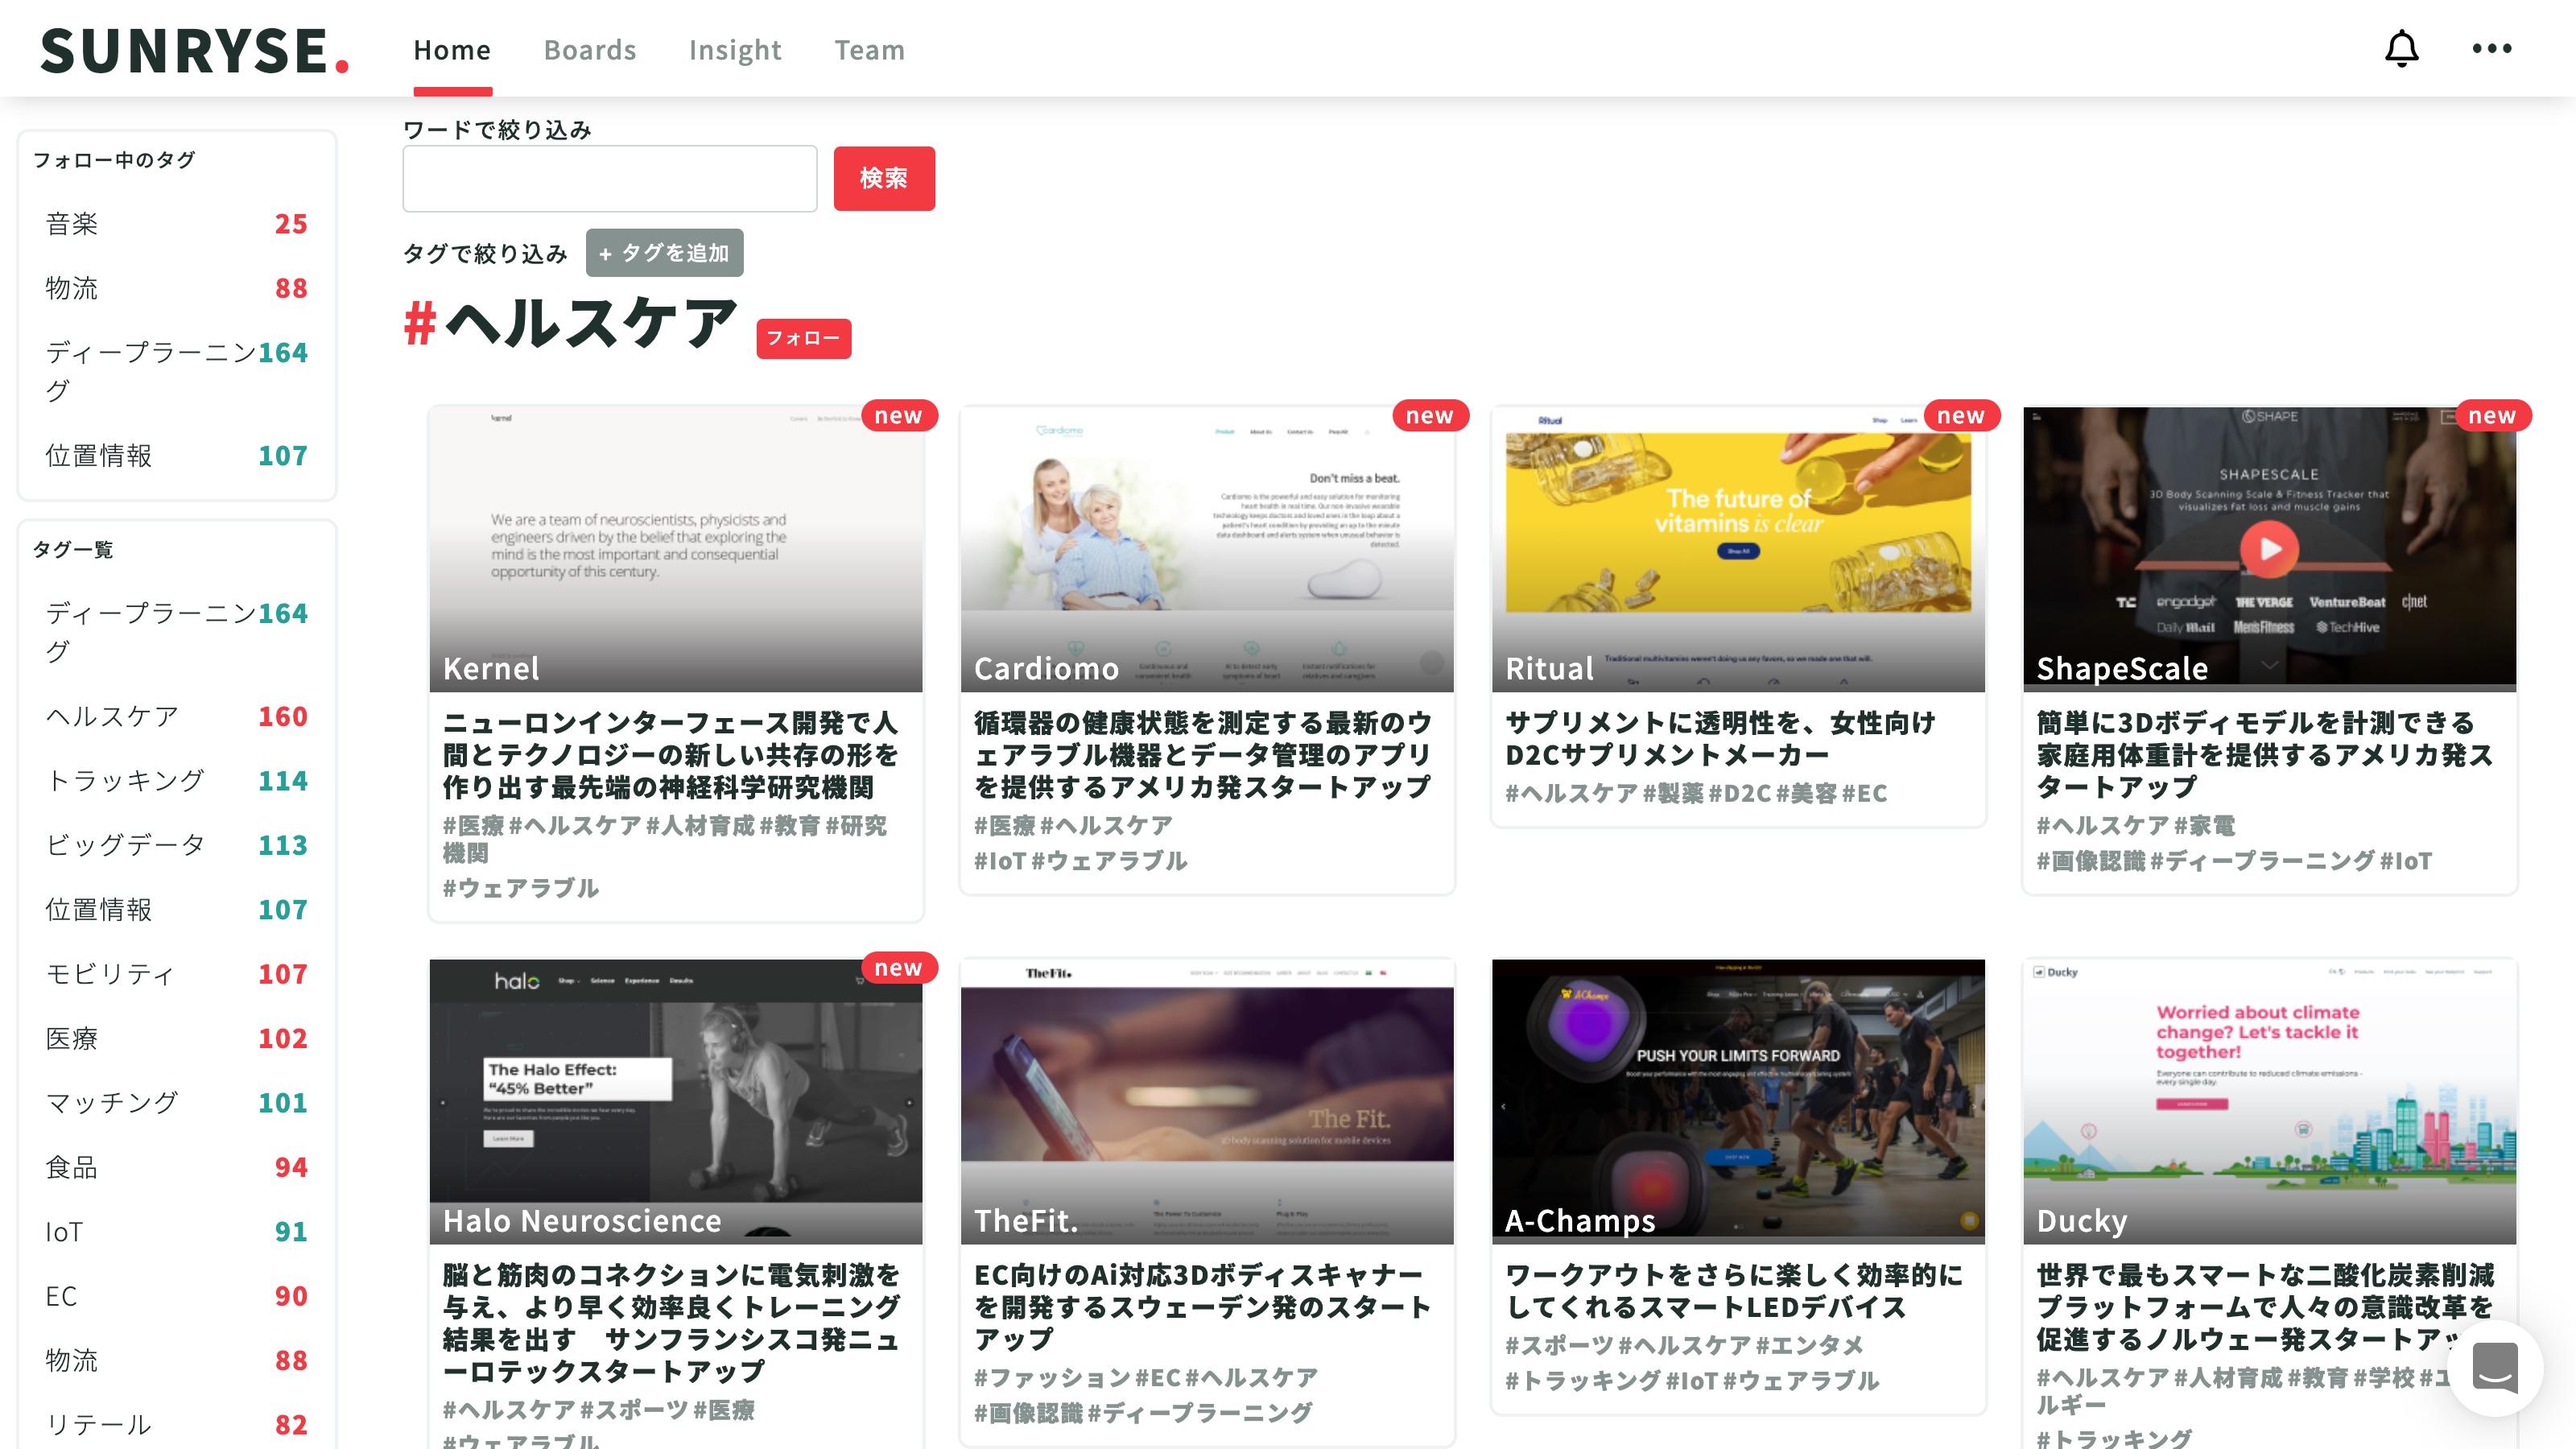The image size is (2576, 1449).
Task: Click the A-Champs description headline
Action: 1734,1291
